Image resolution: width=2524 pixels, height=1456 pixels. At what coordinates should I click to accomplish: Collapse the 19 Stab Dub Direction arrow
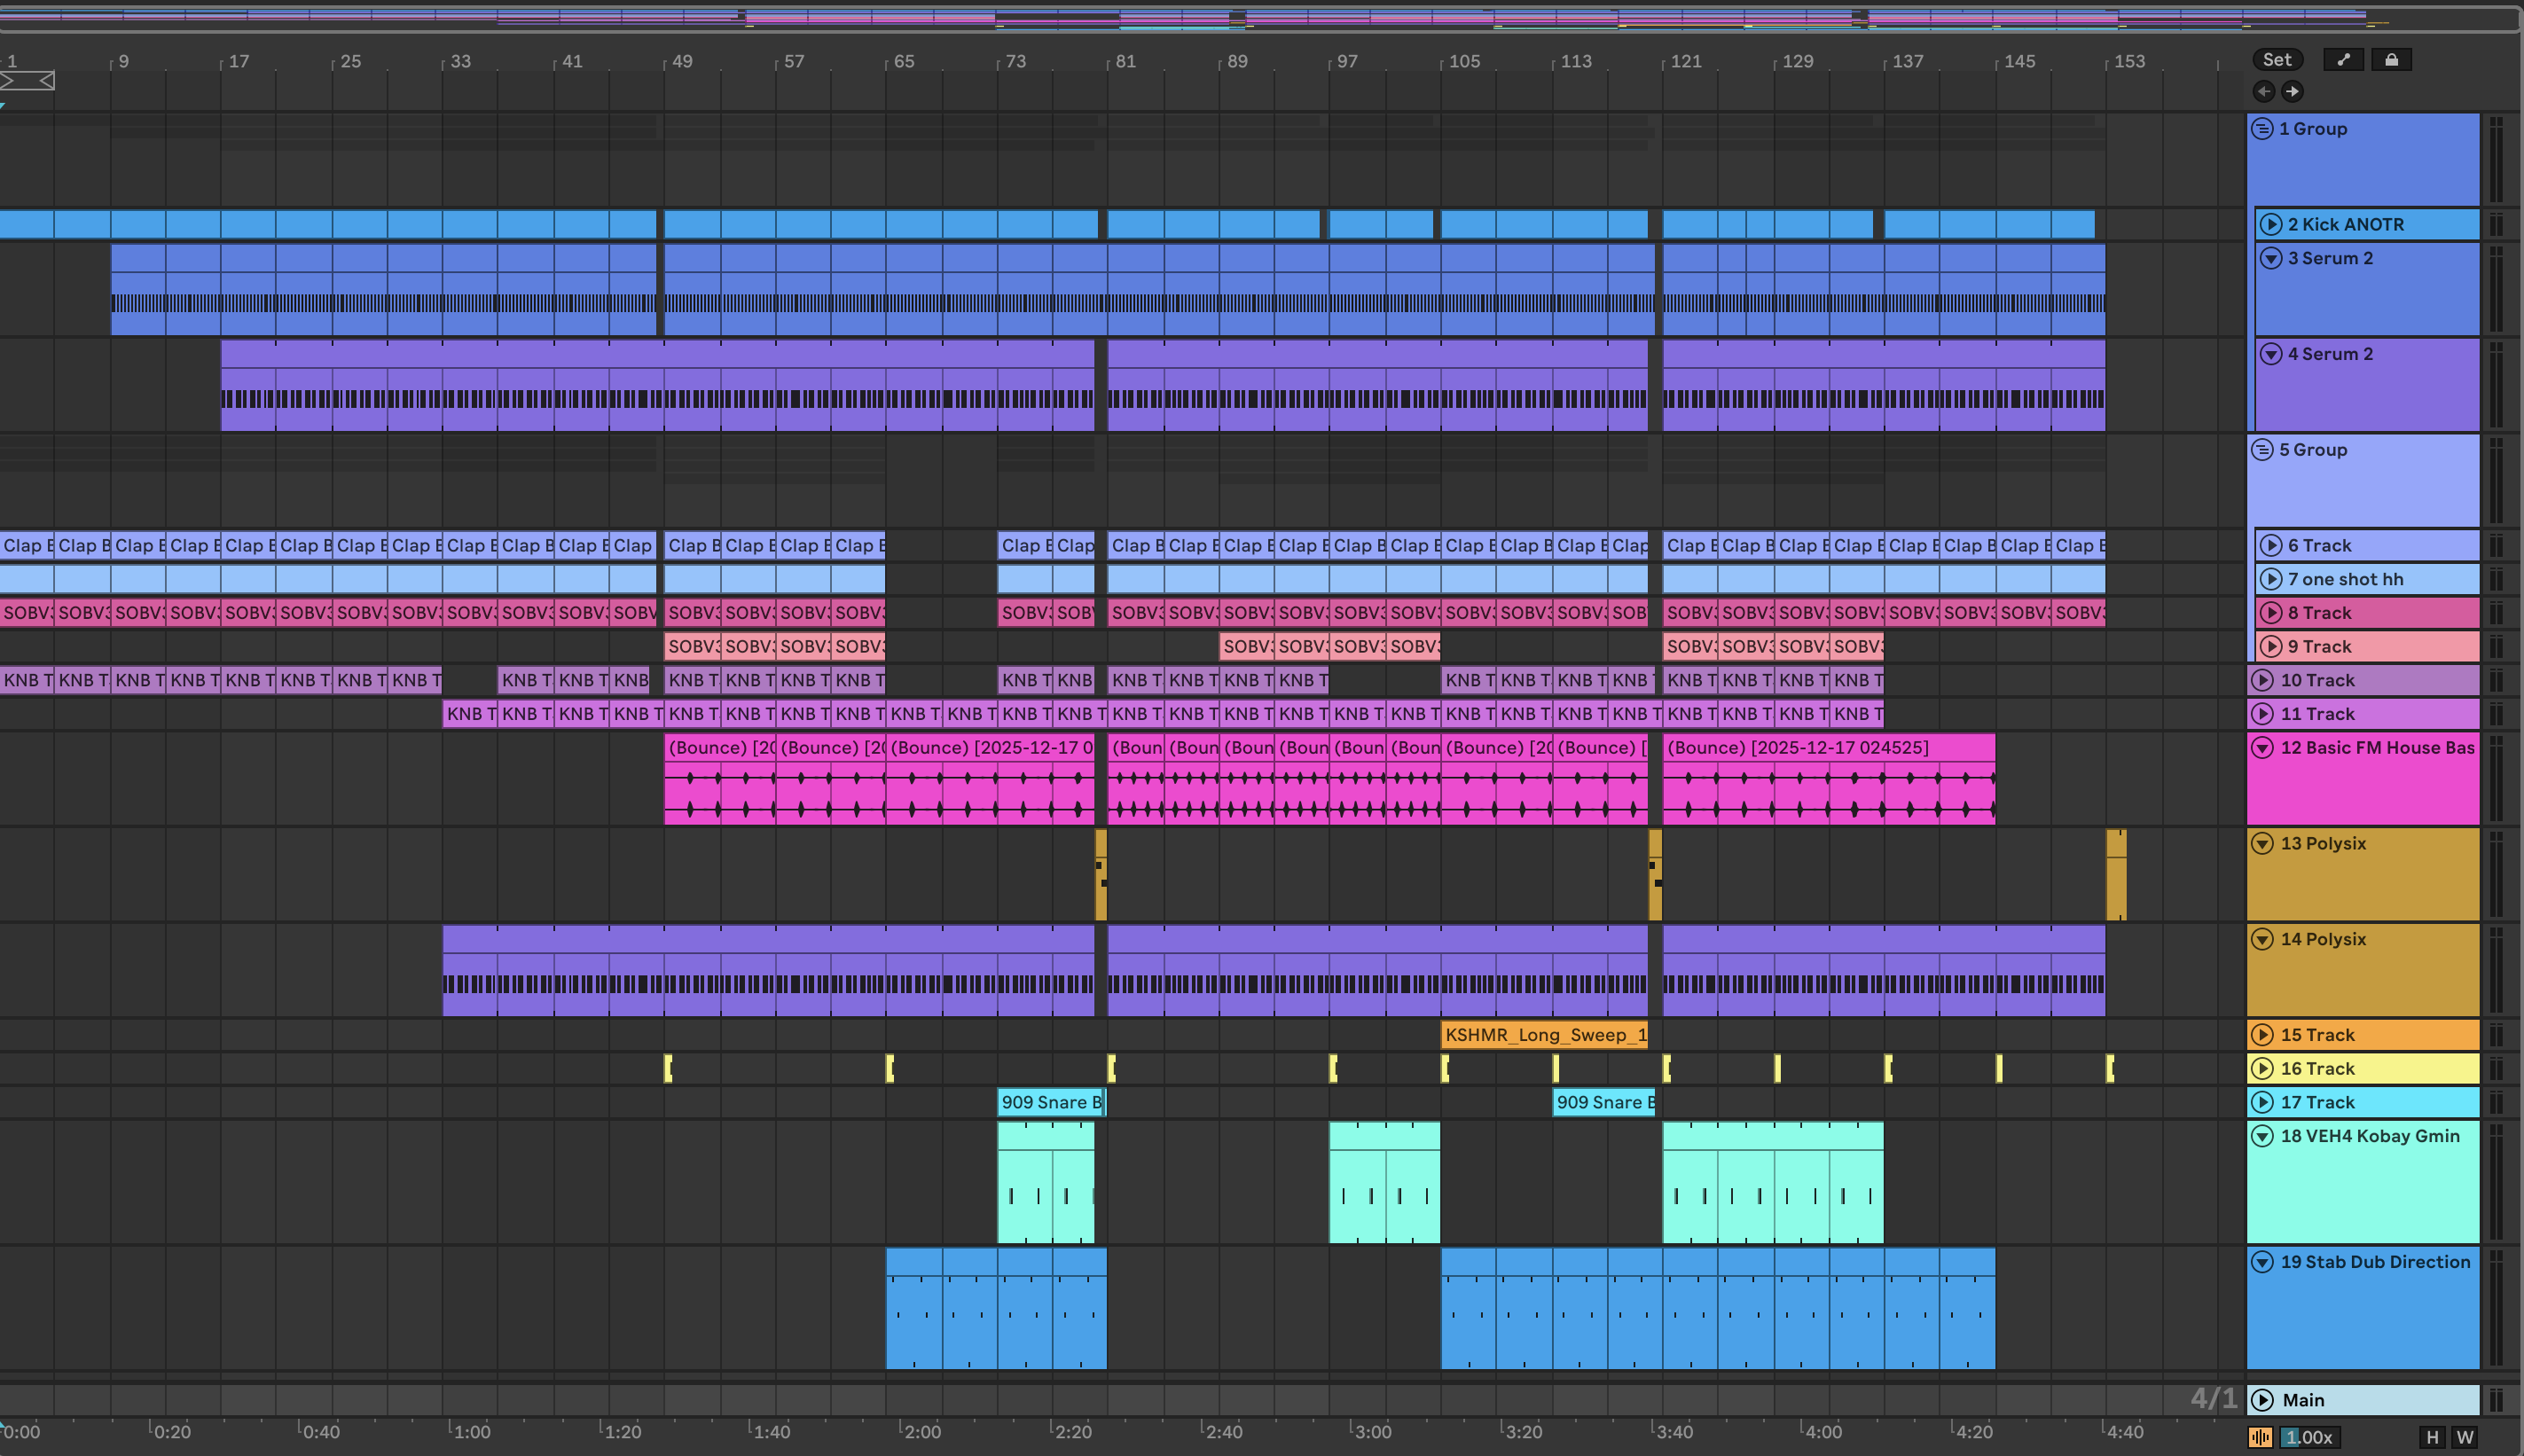click(x=2262, y=1262)
